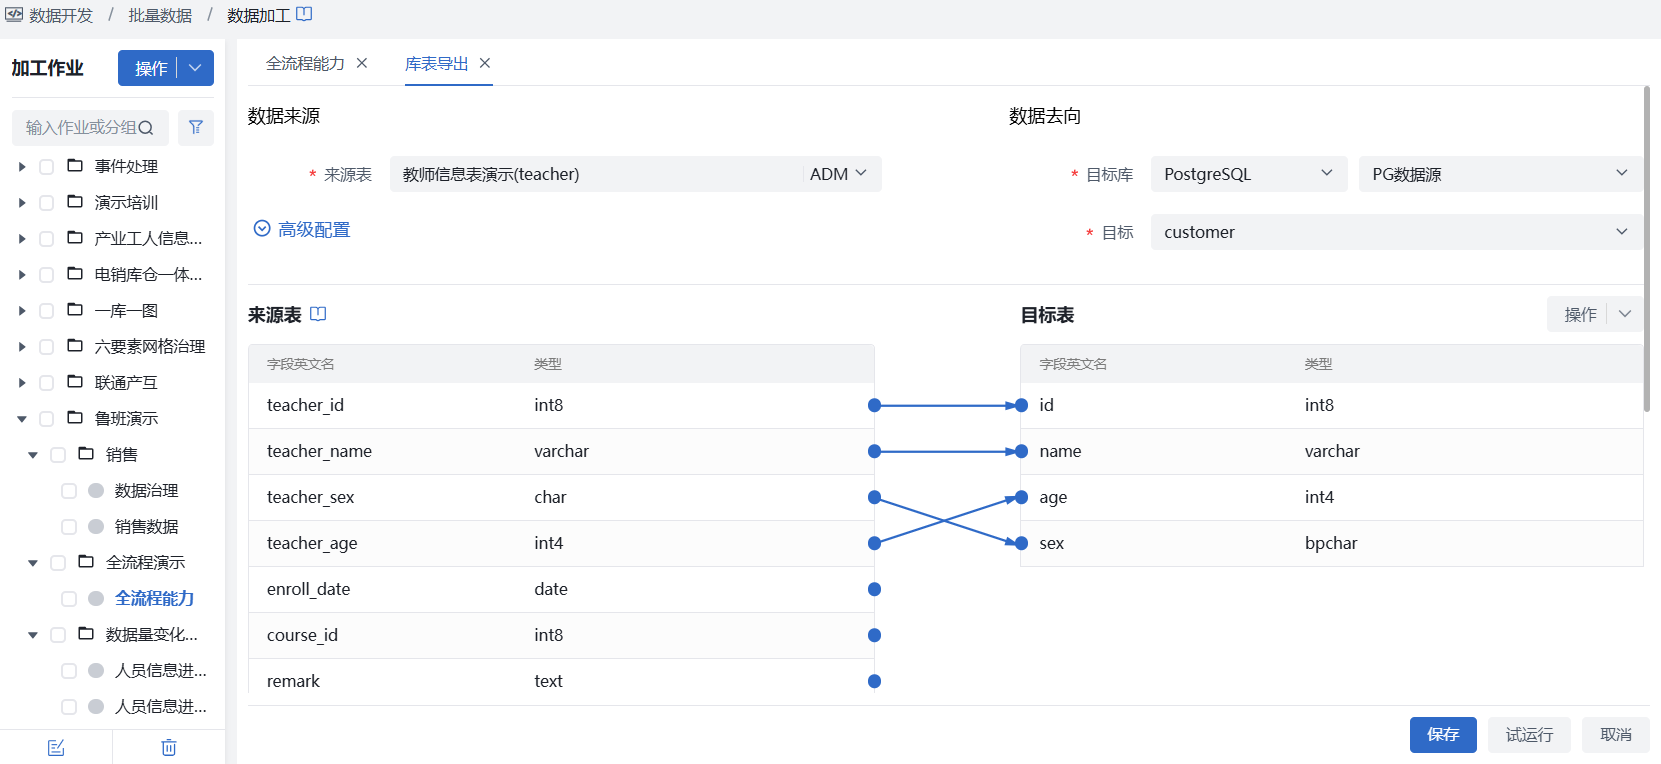Check the 六要素网格治理 checkbox

[46, 347]
